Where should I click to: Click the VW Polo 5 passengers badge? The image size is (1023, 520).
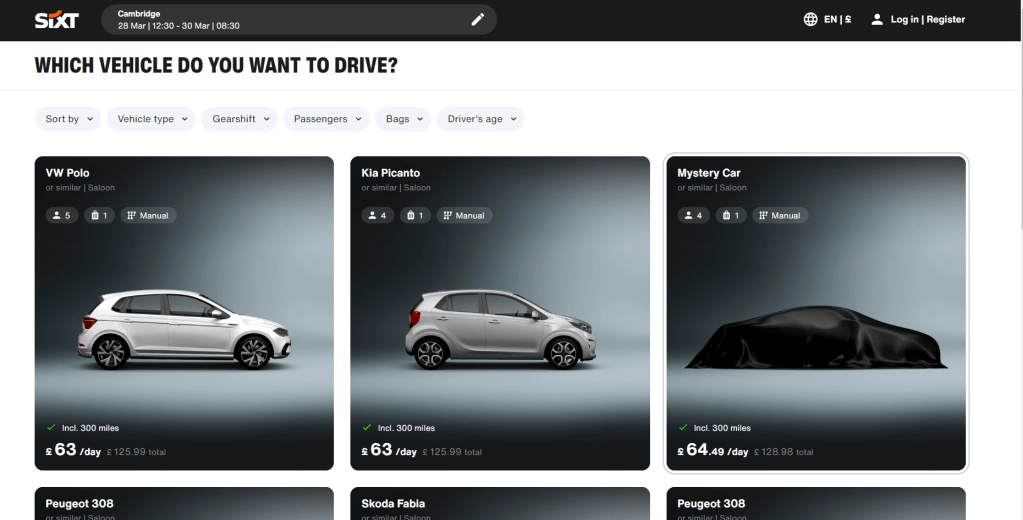62,215
